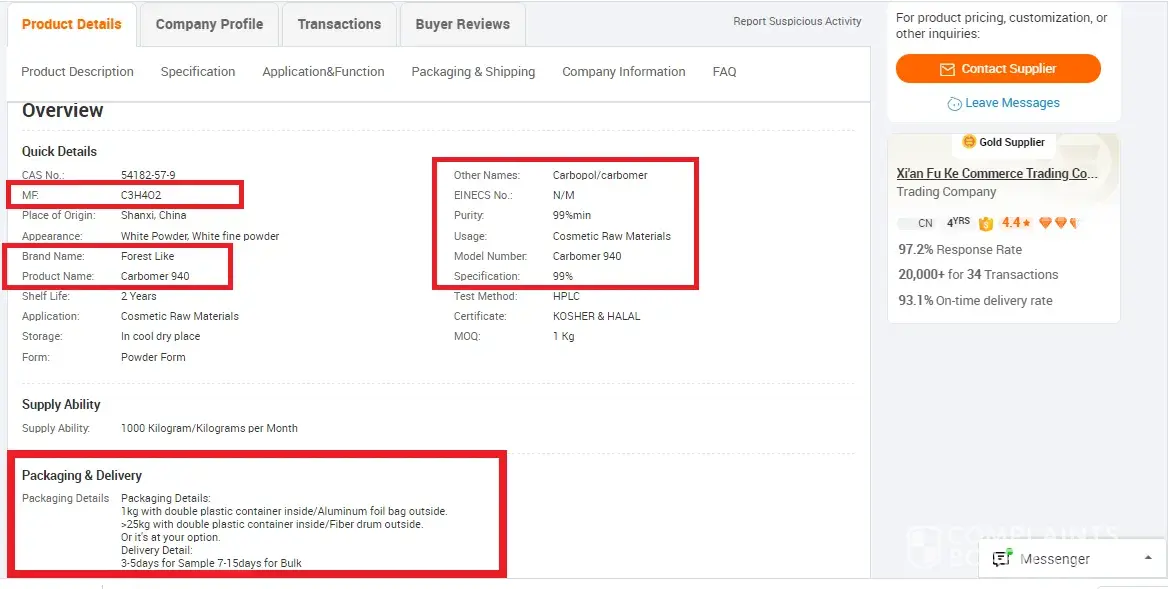Click the trade assurance shield icon

[x=986, y=223]
